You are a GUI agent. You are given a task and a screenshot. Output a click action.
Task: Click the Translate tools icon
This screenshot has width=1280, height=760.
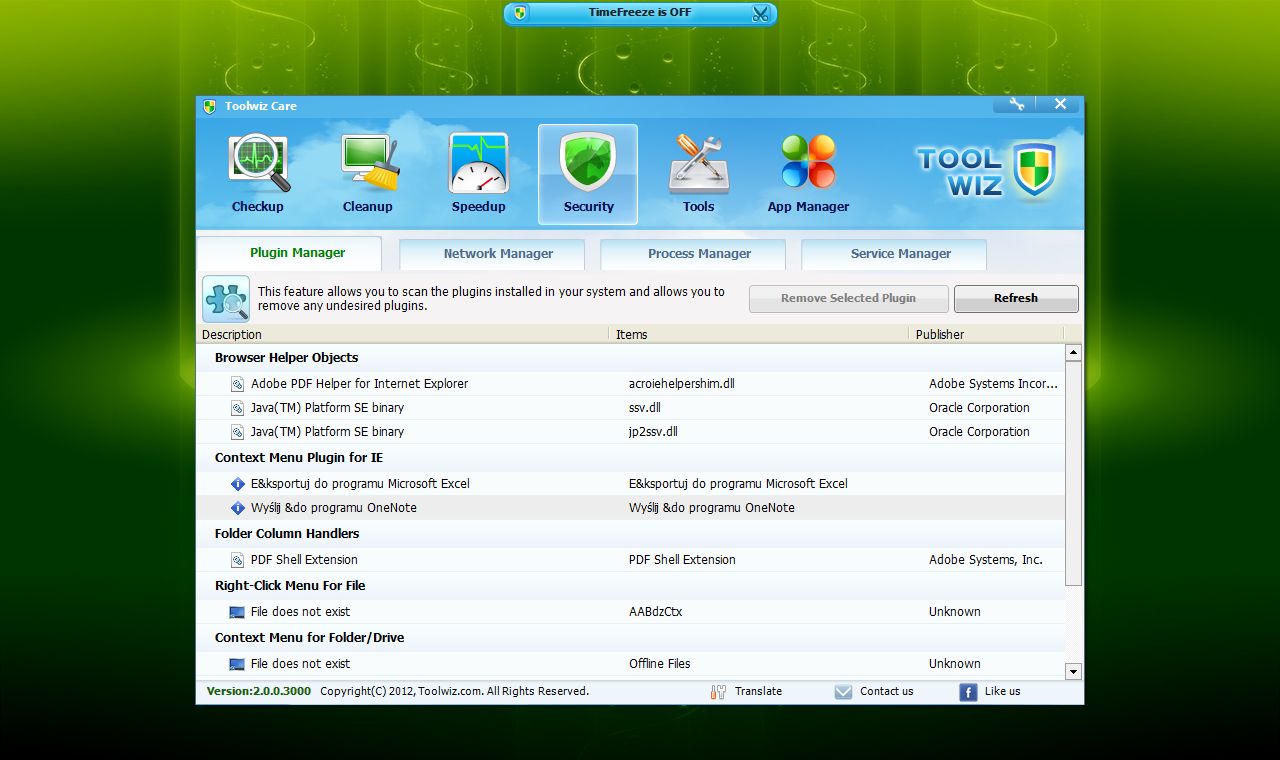click(x=718, y=692)
